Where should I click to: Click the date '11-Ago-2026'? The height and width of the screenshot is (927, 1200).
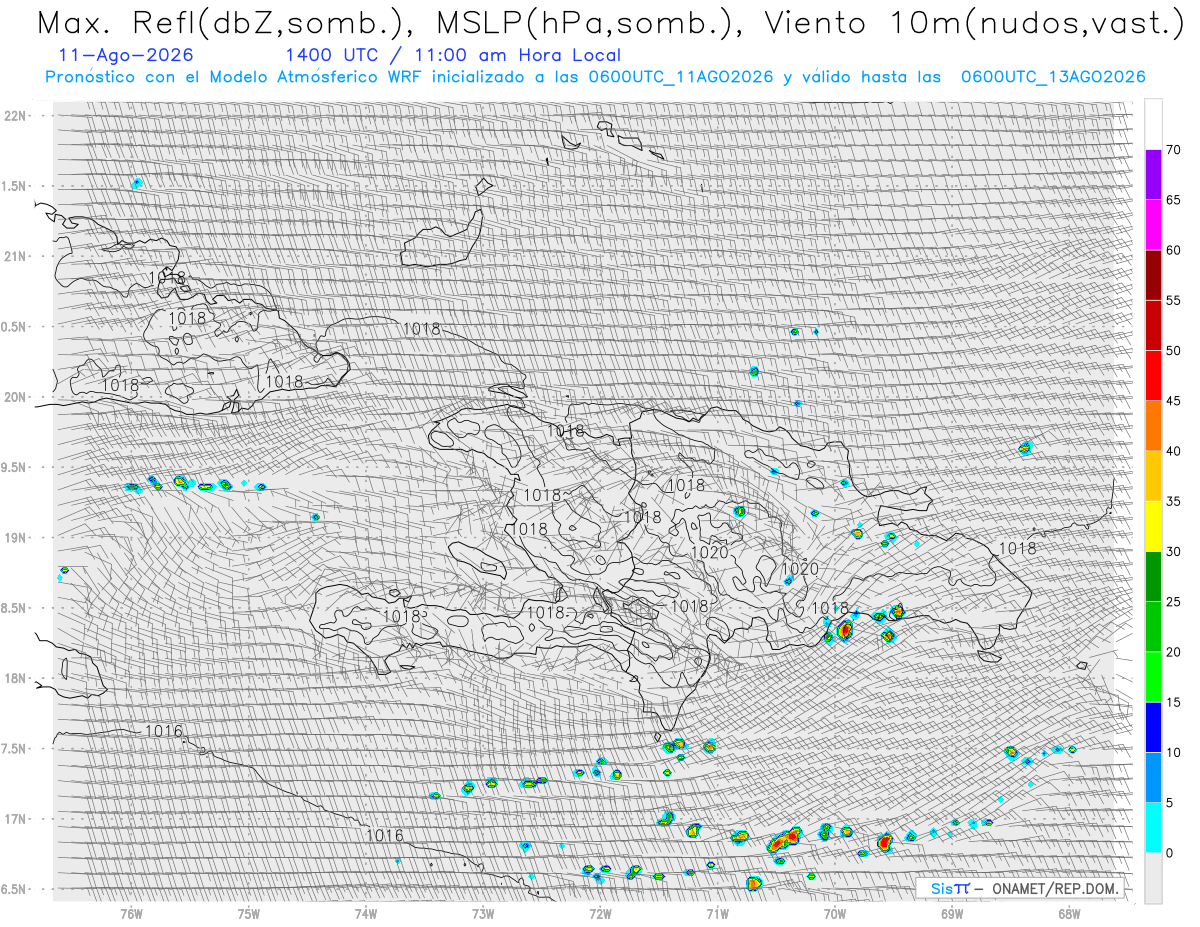[x=126, y=55]
